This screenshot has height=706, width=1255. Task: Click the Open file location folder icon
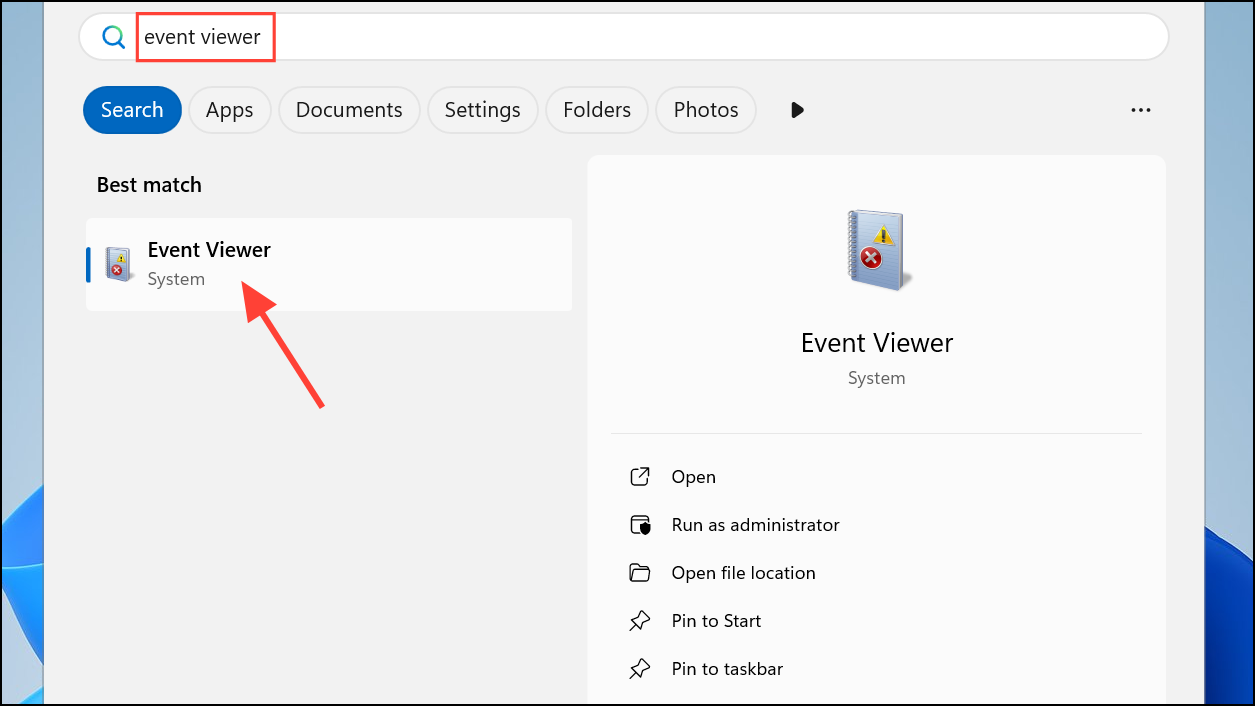(x=640, y=573)
